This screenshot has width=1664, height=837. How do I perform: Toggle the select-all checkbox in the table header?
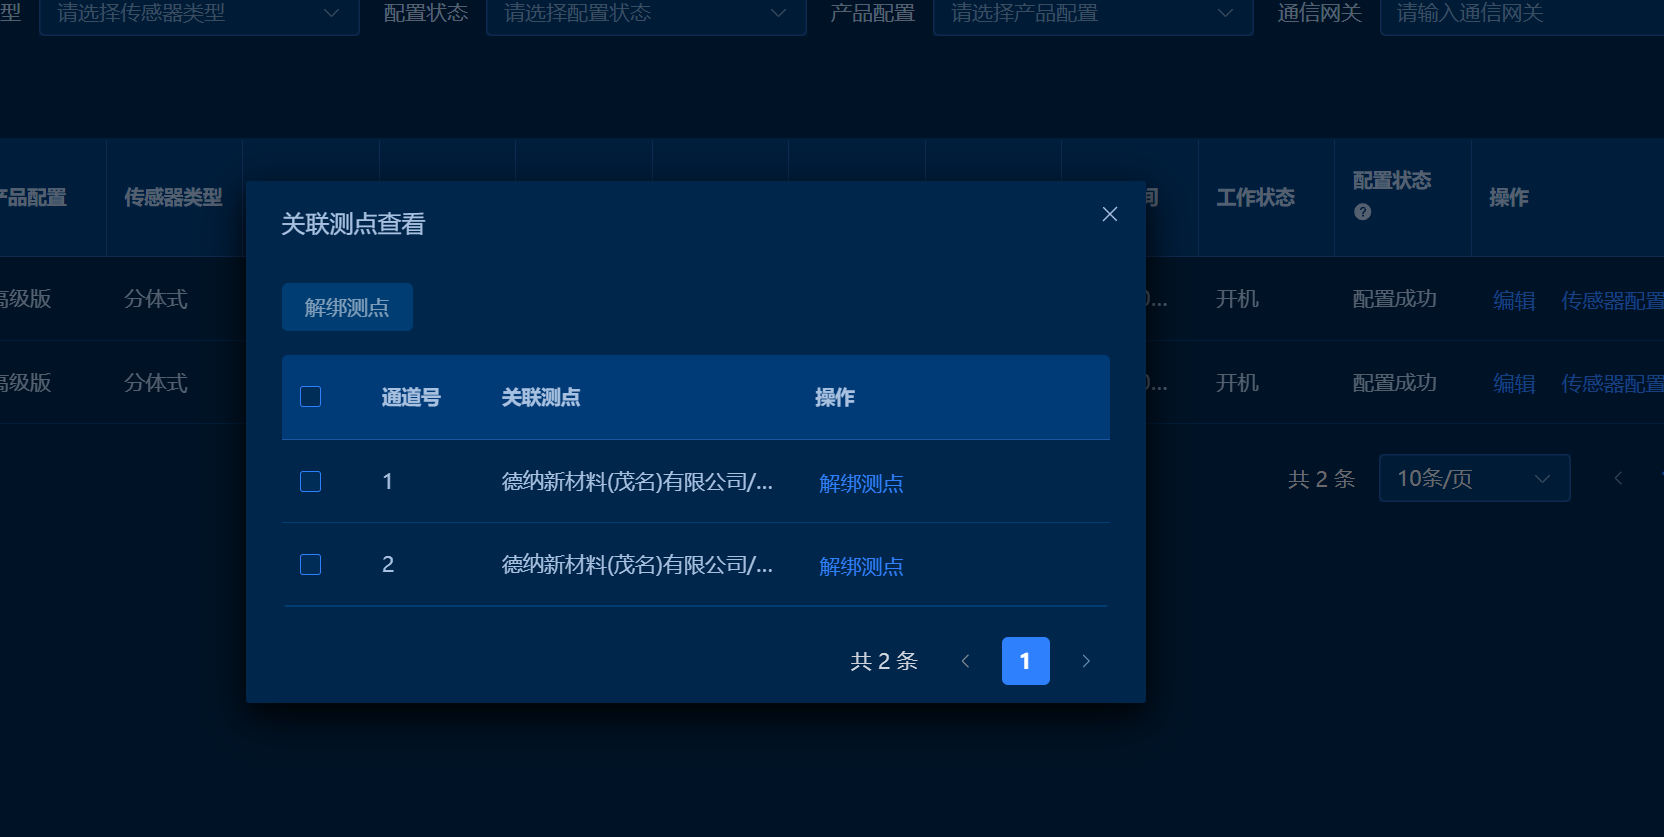(x=311, y=397)
